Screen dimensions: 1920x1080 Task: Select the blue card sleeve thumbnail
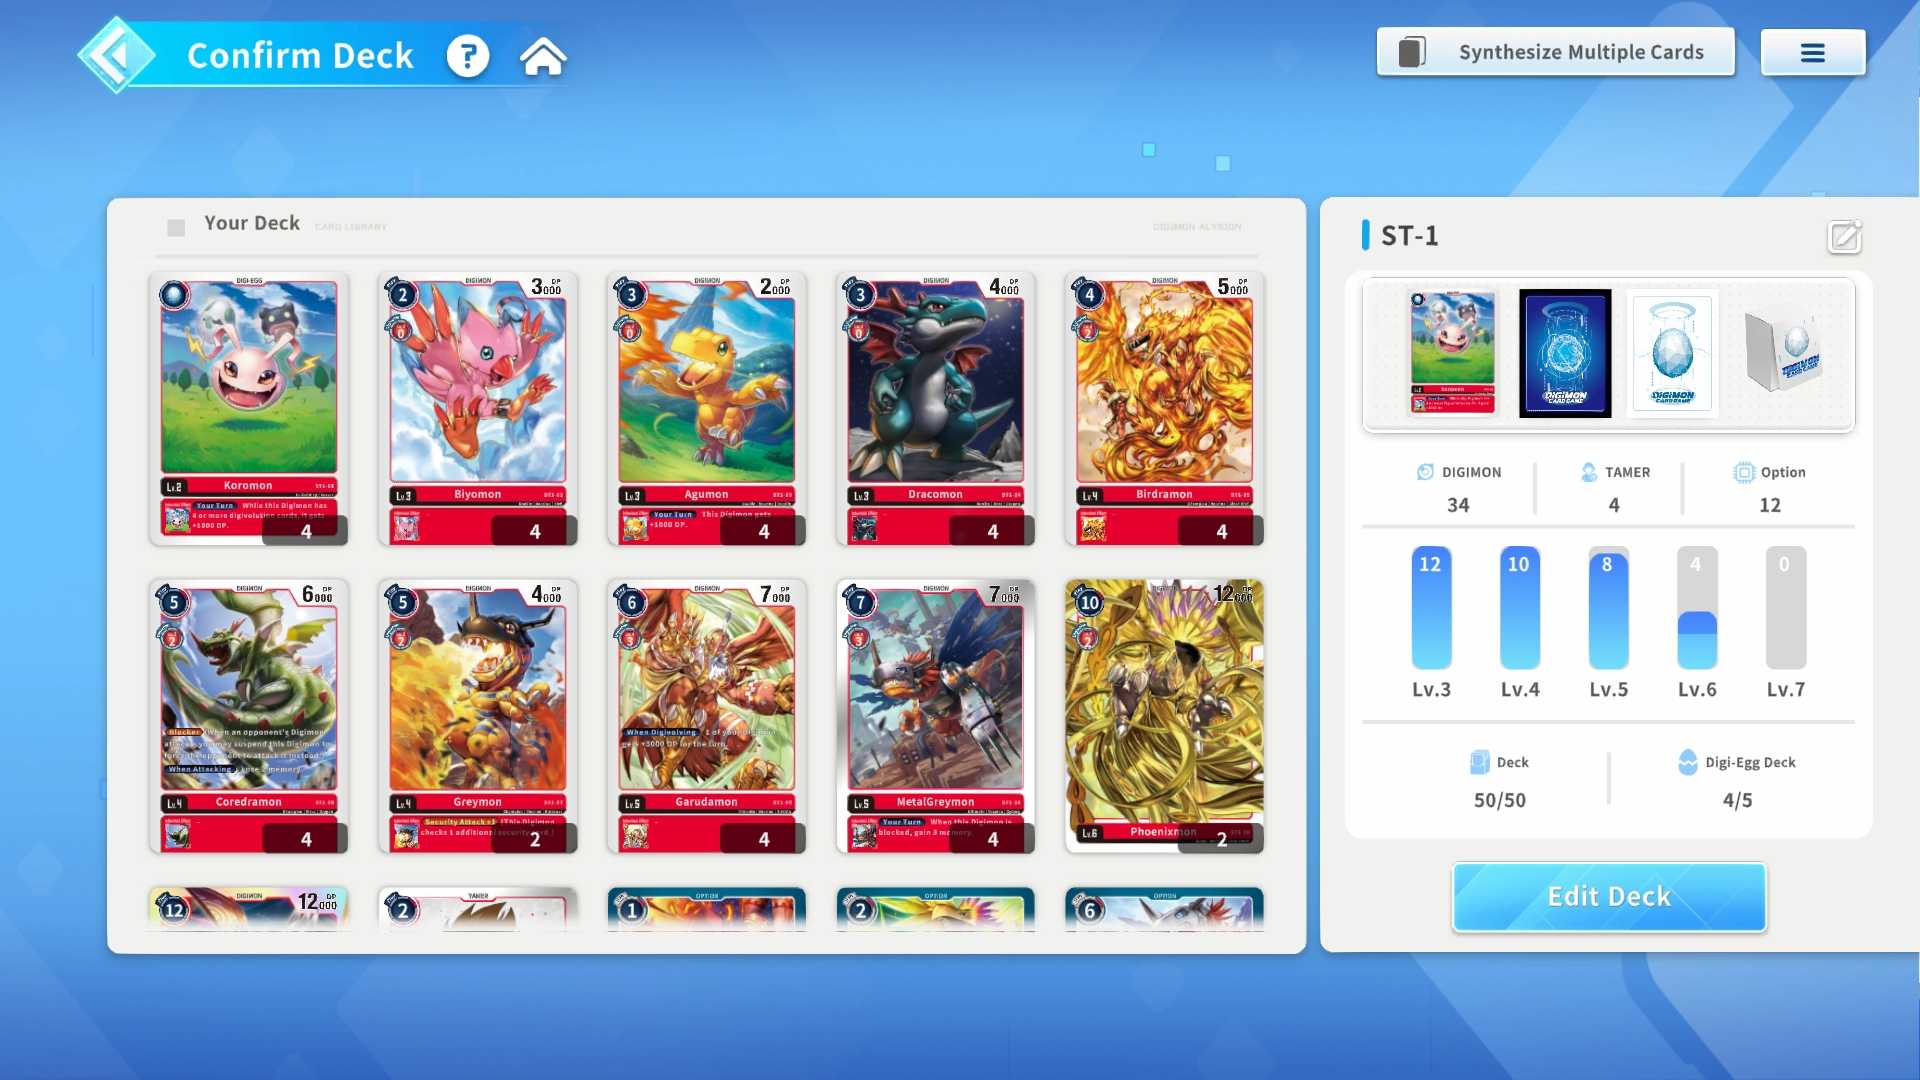coord(1565,353)
